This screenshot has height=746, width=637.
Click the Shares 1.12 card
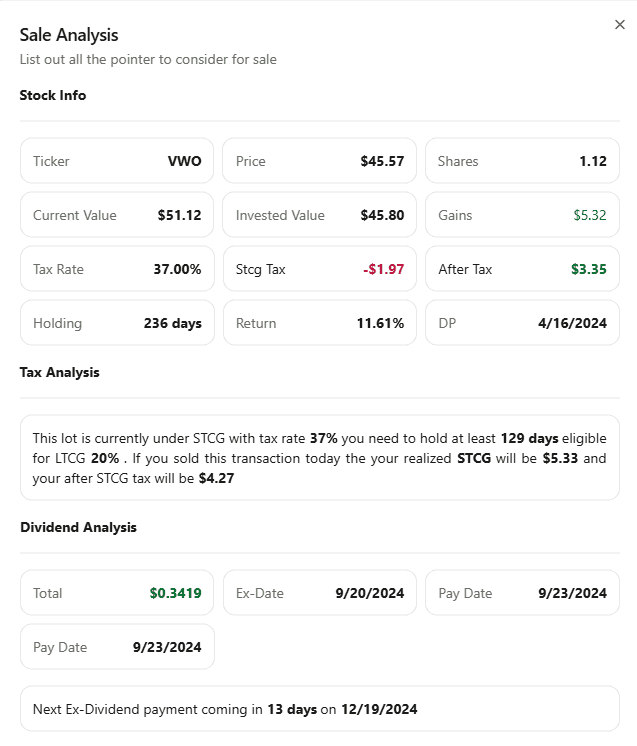pyautogui.click(x=522, y=161)
